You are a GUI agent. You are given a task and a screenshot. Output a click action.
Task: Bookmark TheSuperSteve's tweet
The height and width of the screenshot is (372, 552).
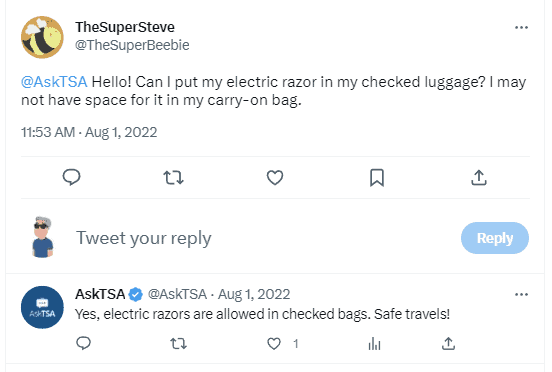point(377,177)
